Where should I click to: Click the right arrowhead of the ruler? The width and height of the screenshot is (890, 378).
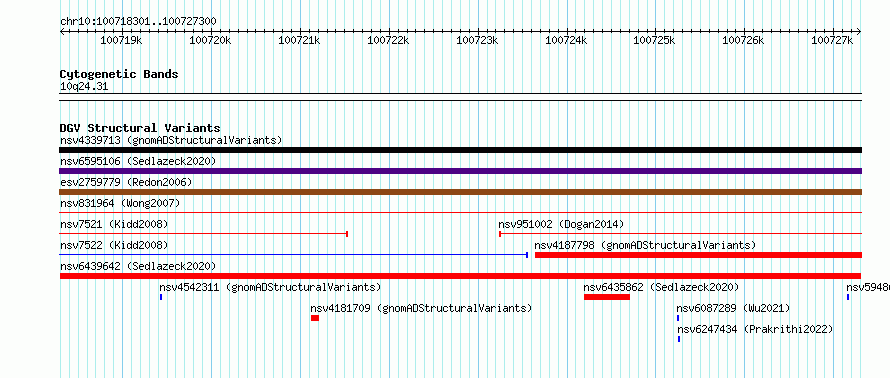coord(859,32)
